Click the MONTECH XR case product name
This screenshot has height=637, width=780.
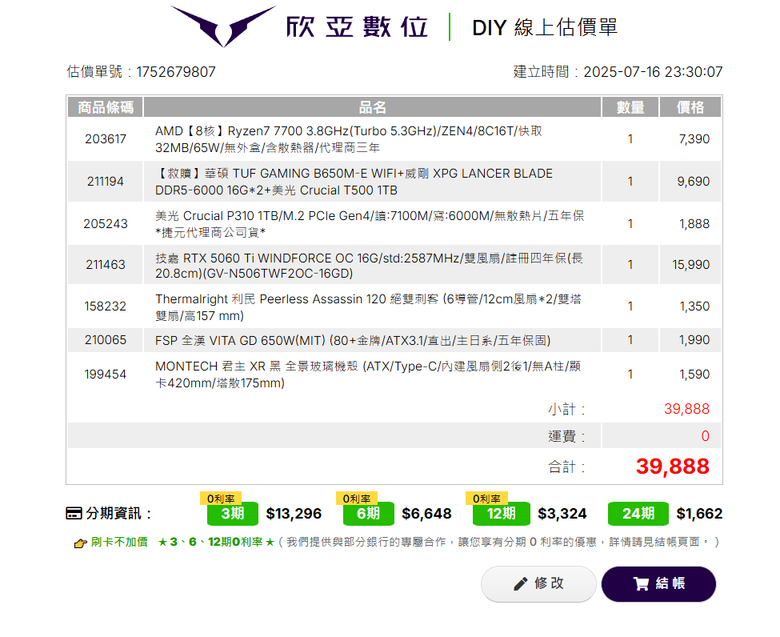368,374
